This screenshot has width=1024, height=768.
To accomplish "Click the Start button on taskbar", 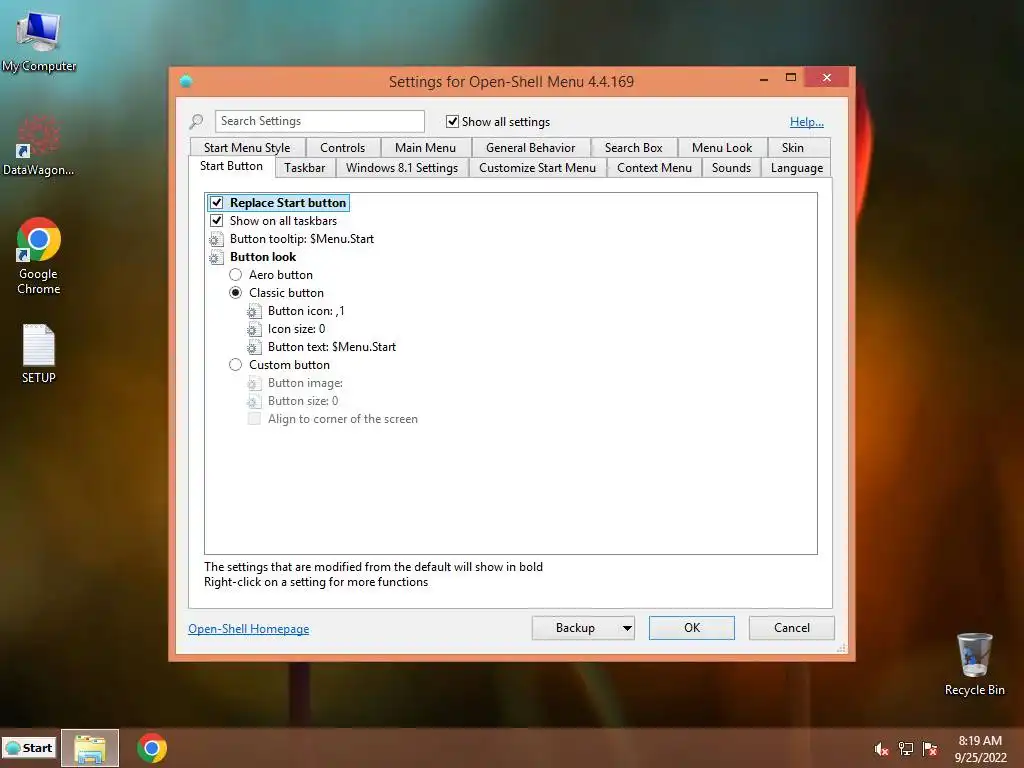I will pyautogui.click(x=29, y=748).
